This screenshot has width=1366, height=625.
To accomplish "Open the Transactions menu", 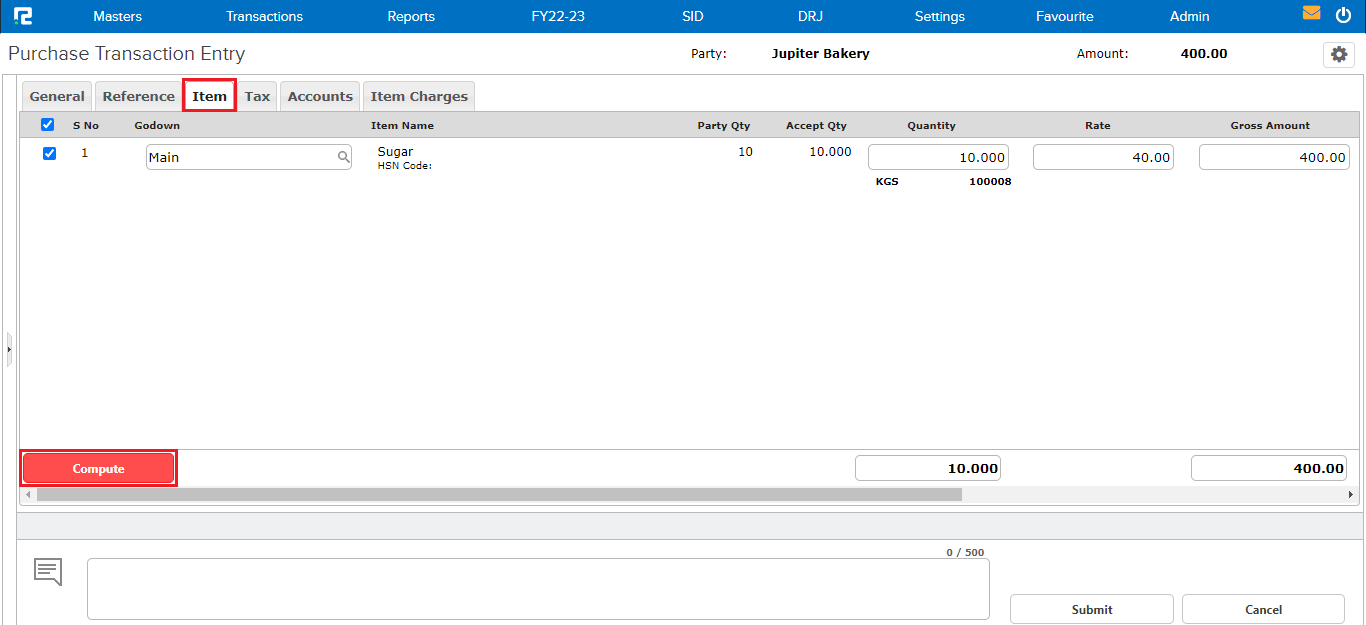I will [264, 16].
